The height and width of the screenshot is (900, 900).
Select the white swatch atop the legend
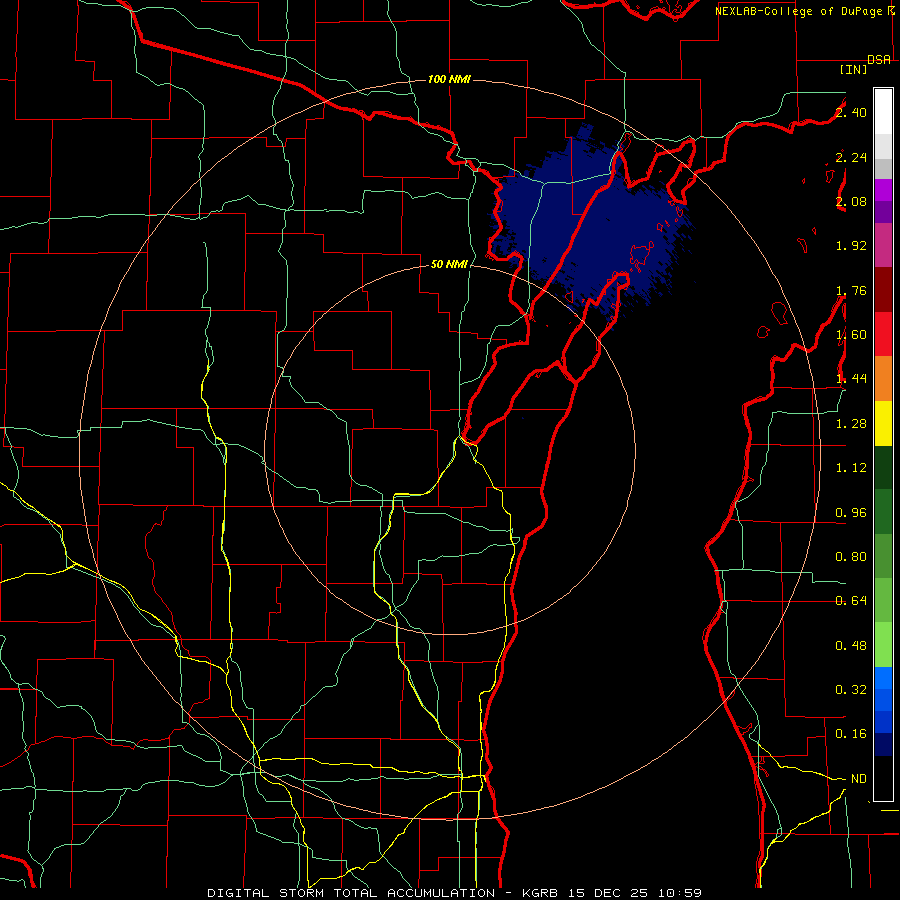[x=883, y=112]
